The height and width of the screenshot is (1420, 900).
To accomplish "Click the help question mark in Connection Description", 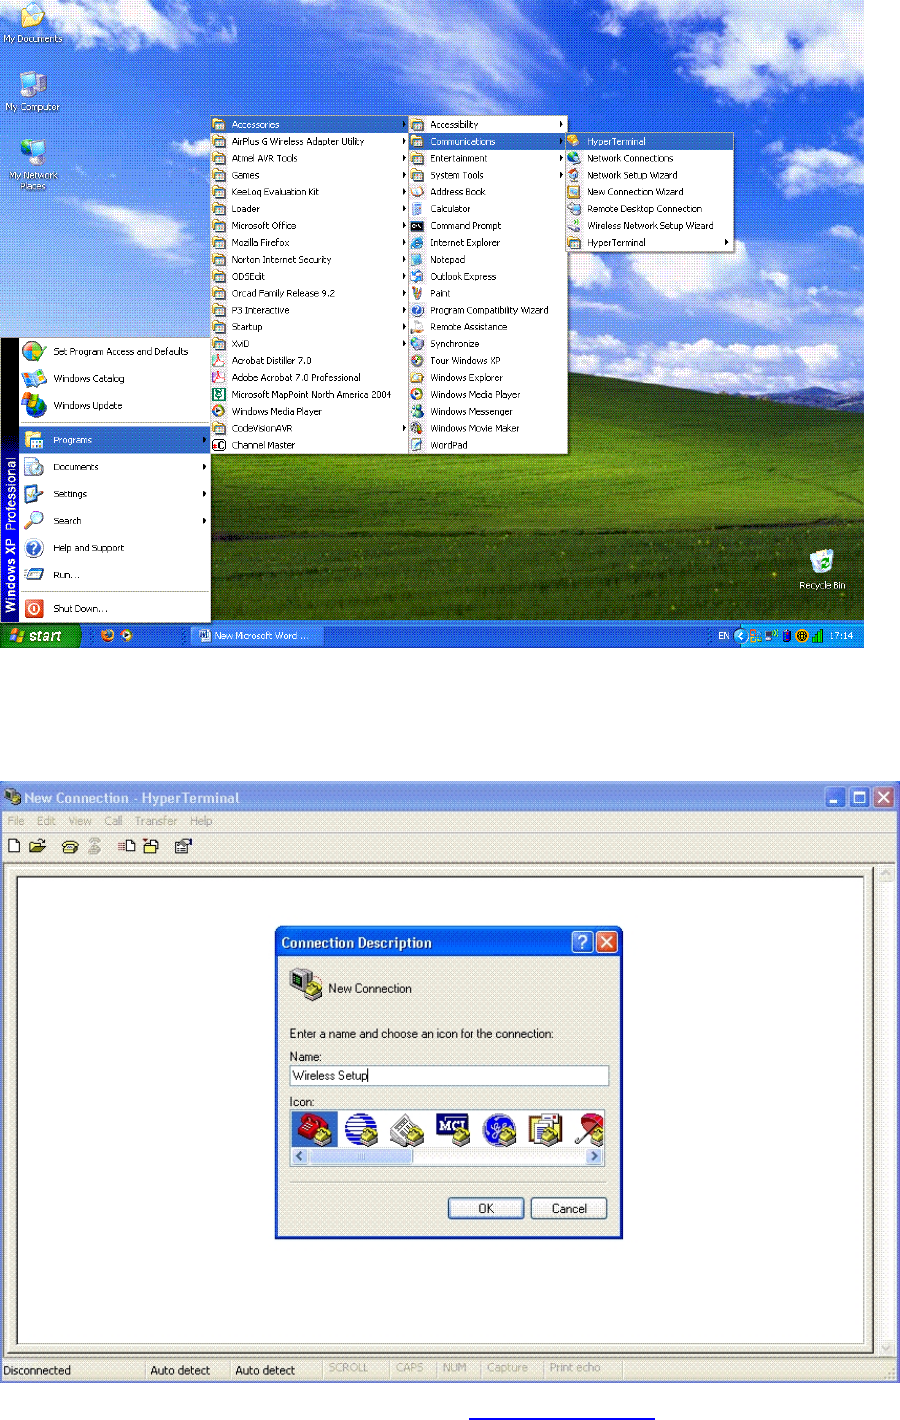I will click(x=582, y=942).
